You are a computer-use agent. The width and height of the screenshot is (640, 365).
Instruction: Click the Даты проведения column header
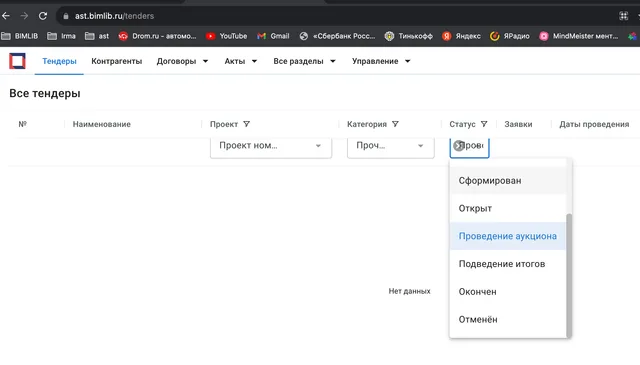pos(594,124)
